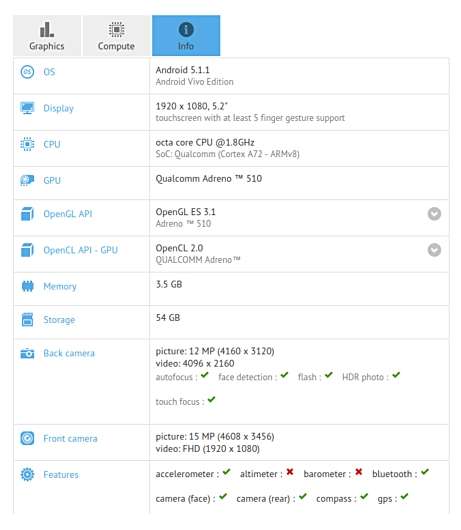Click the Storage disk icon
The height and width of the screenshot is (530, 461).
27,319
